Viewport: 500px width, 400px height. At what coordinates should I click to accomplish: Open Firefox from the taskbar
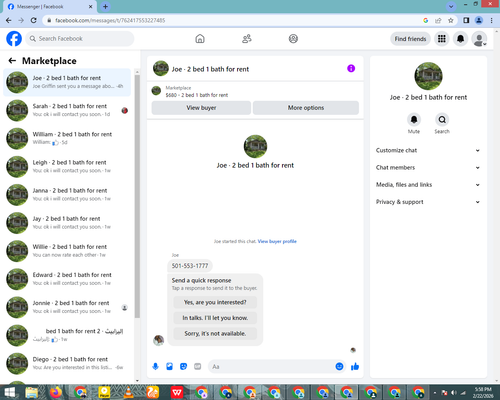click(56, 392)
